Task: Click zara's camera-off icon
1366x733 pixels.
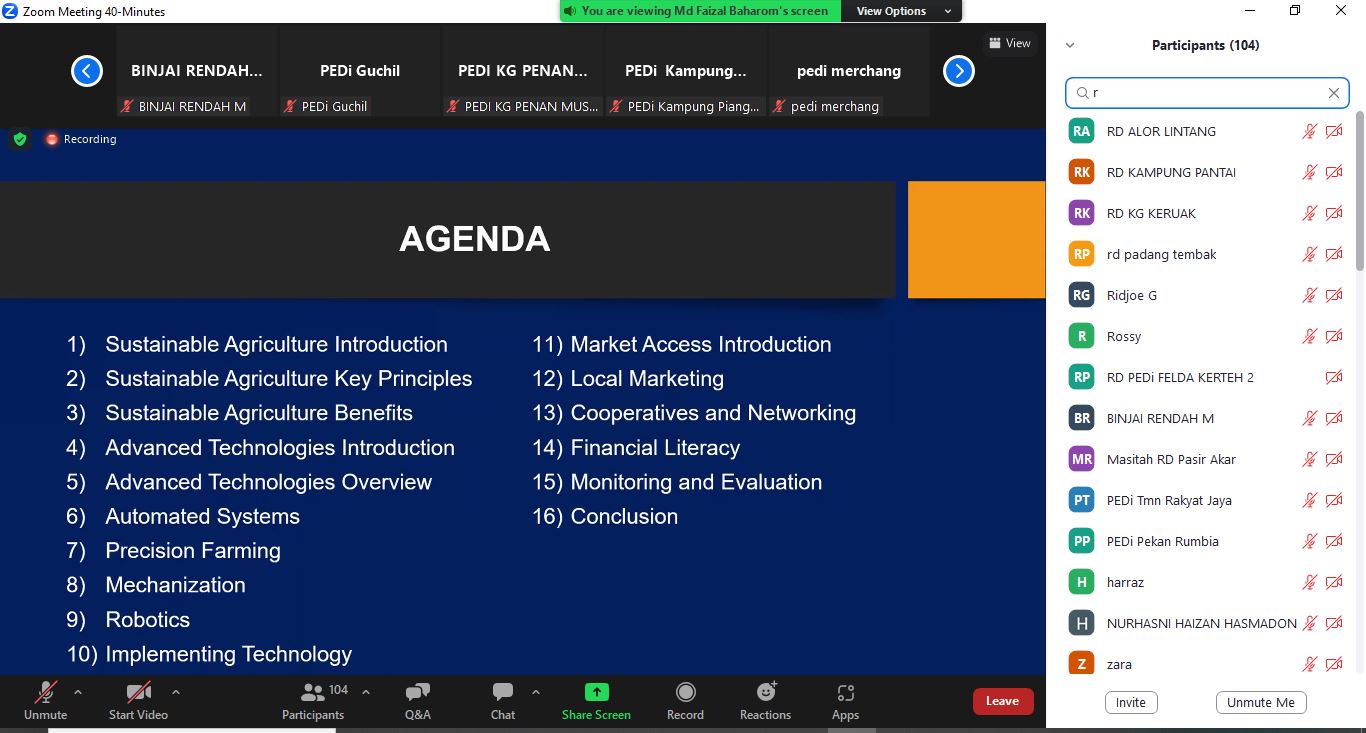Action: tap(1334, 664)
